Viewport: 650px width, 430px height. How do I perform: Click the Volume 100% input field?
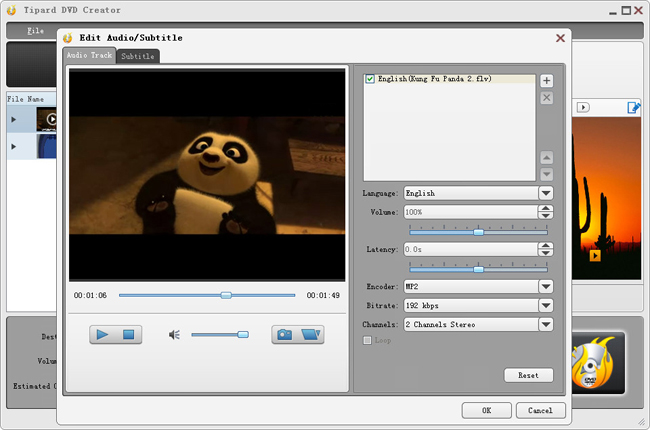pyautogui.click(x=471, y=212)
